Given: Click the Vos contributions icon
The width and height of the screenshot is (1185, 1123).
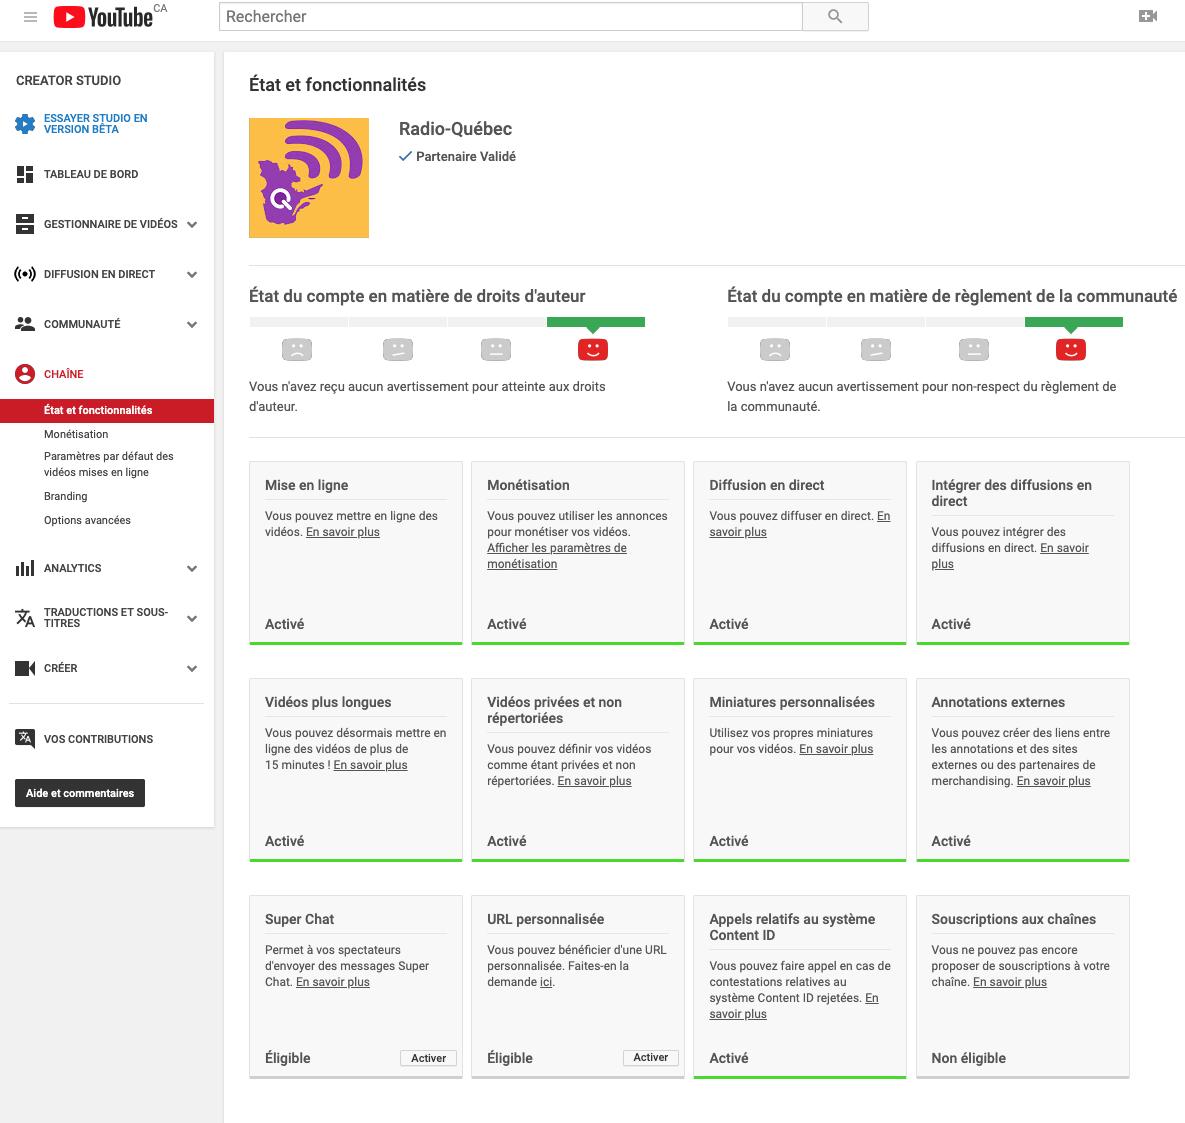Looking at the screenshot, I should pos(25,738).
